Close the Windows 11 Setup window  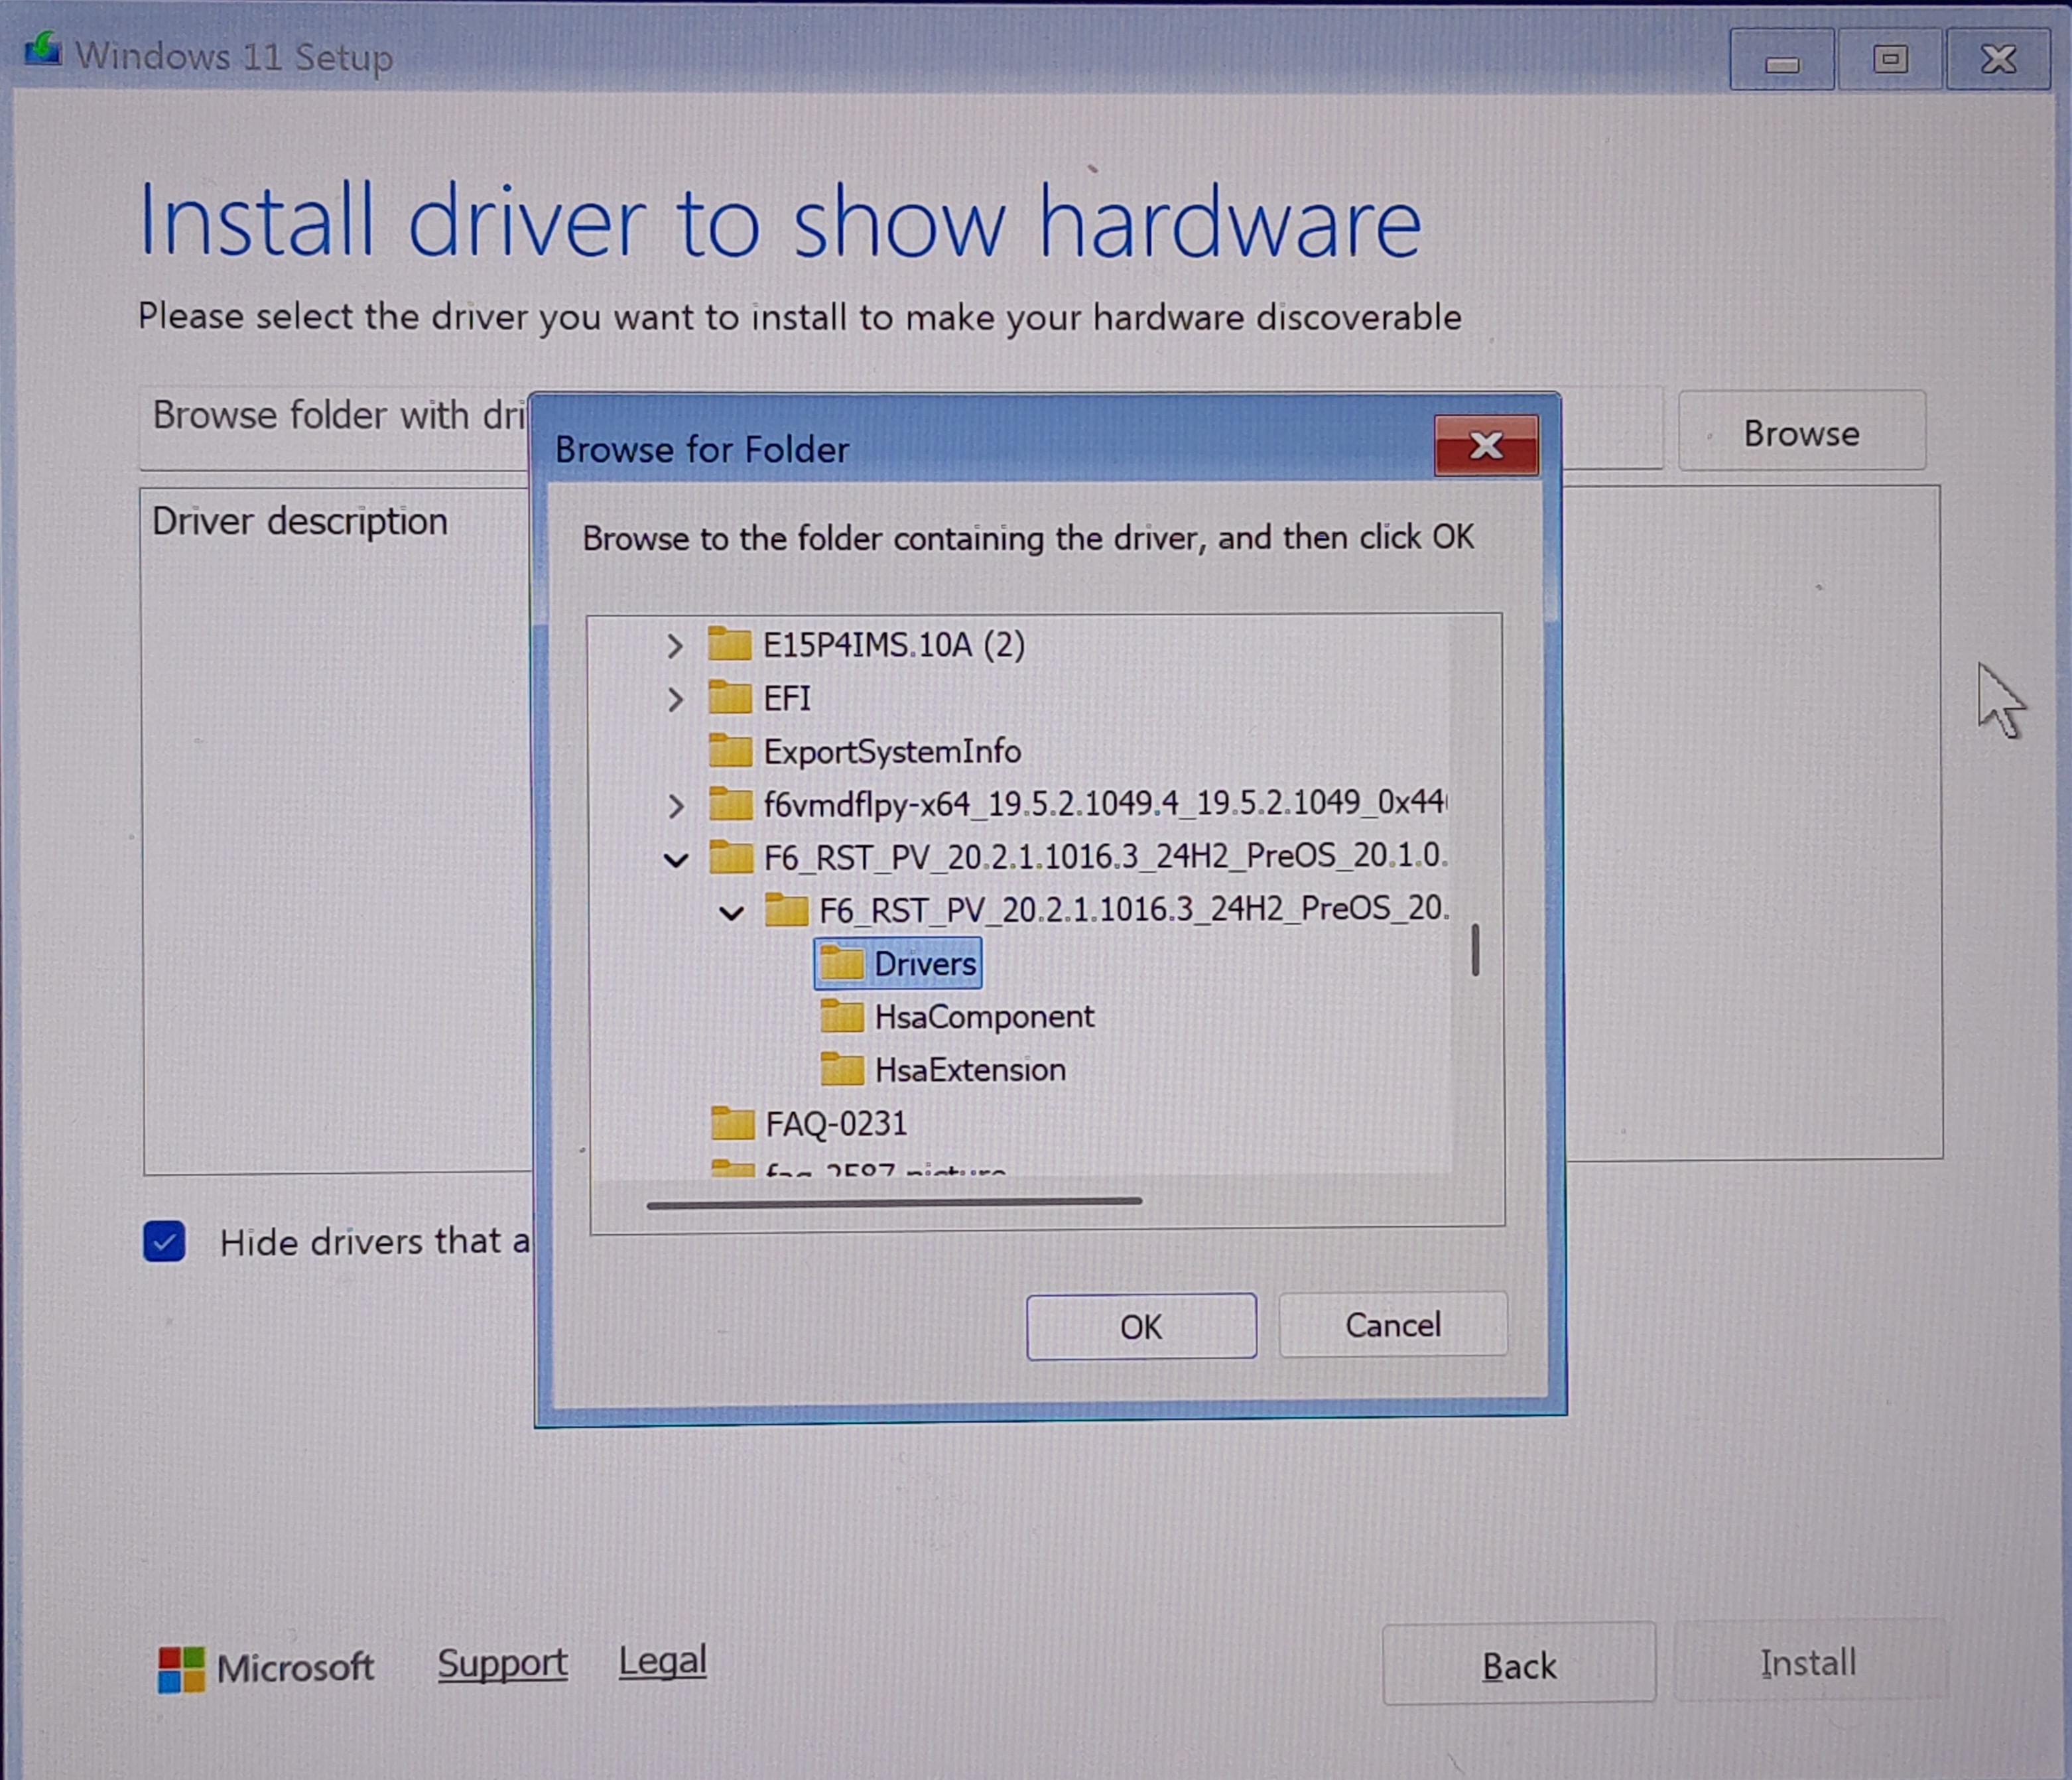pyautogui.click(x=1998, y=59)
